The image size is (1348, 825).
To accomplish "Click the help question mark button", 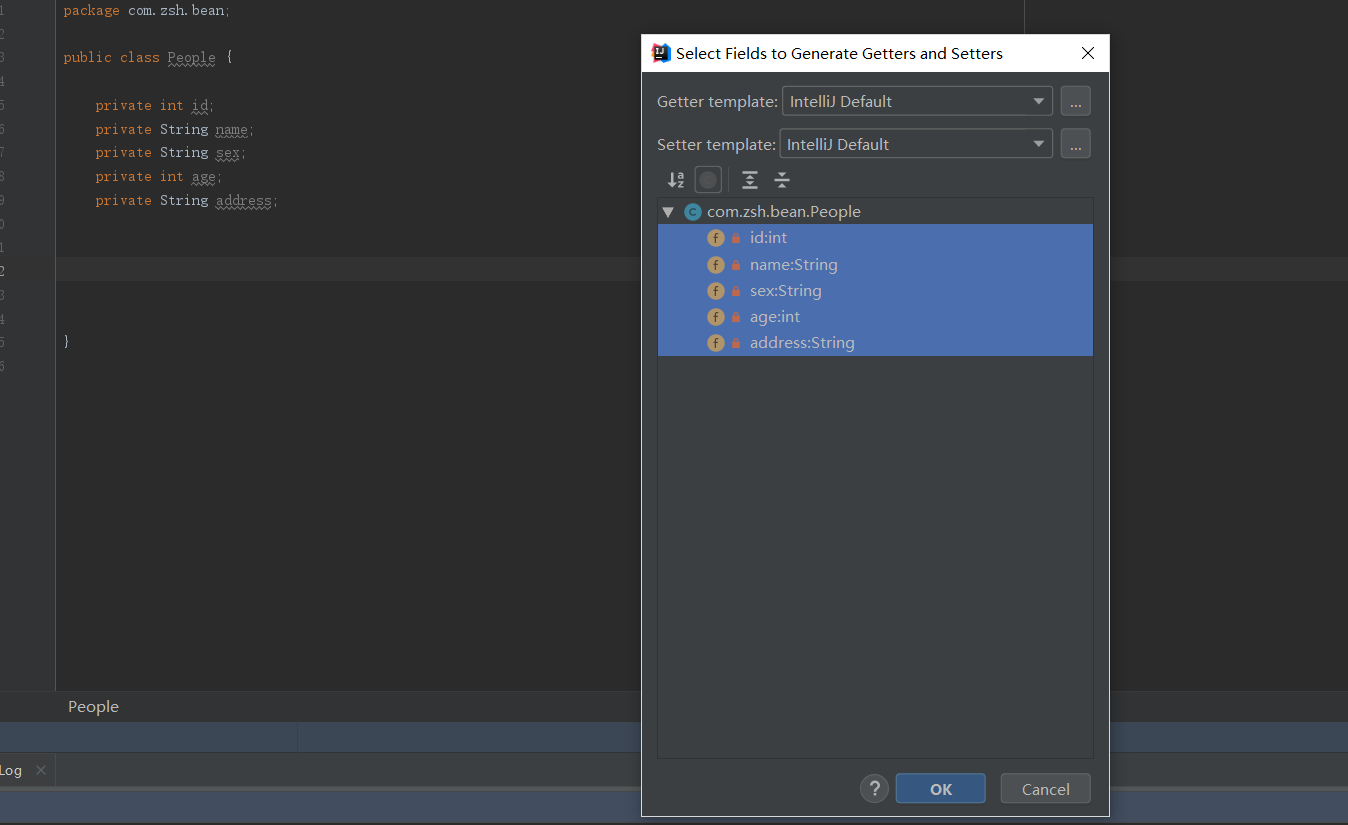I will click(x=874, y=789).
